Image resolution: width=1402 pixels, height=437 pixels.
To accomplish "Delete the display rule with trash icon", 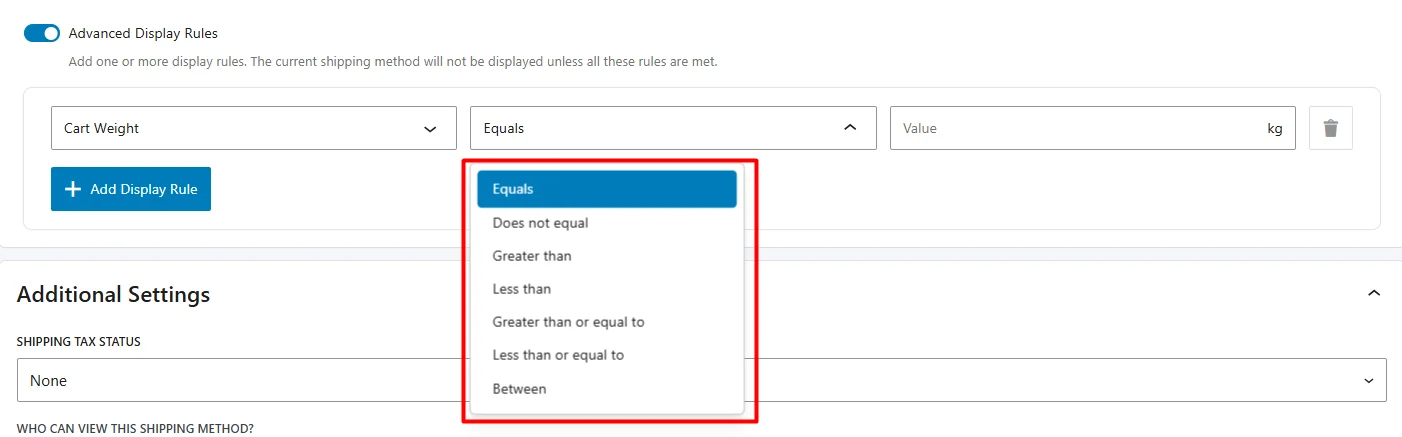I will 1330,128.
